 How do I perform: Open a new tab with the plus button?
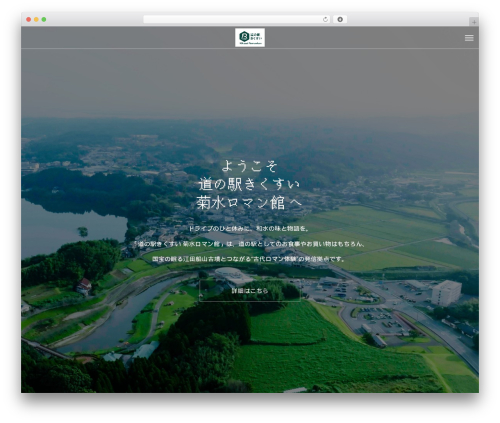(x=474, y=22)
